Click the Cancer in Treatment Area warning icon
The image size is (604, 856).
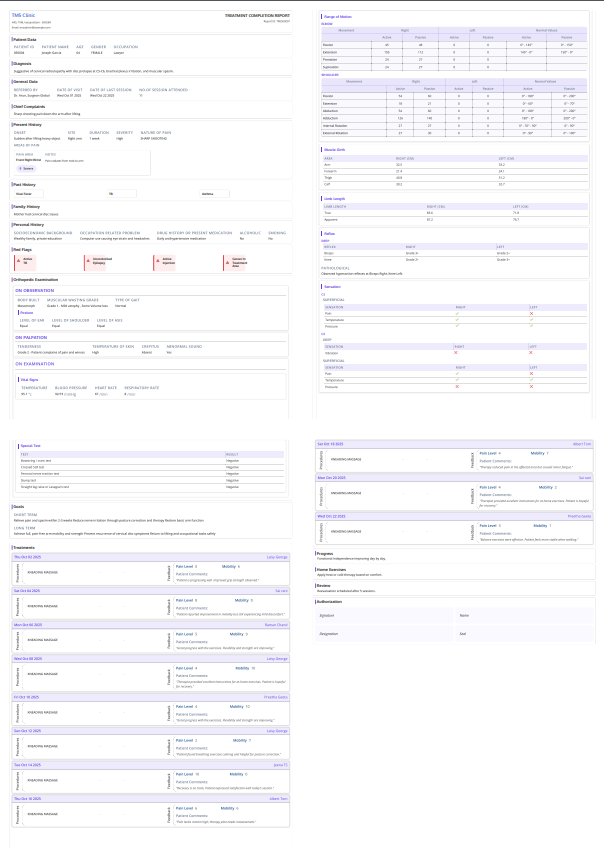[x=227, y=263]
